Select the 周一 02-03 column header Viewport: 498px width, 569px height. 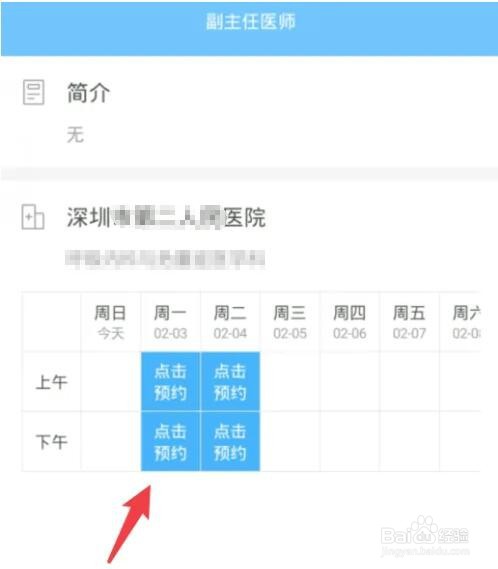tap(171, 322)
